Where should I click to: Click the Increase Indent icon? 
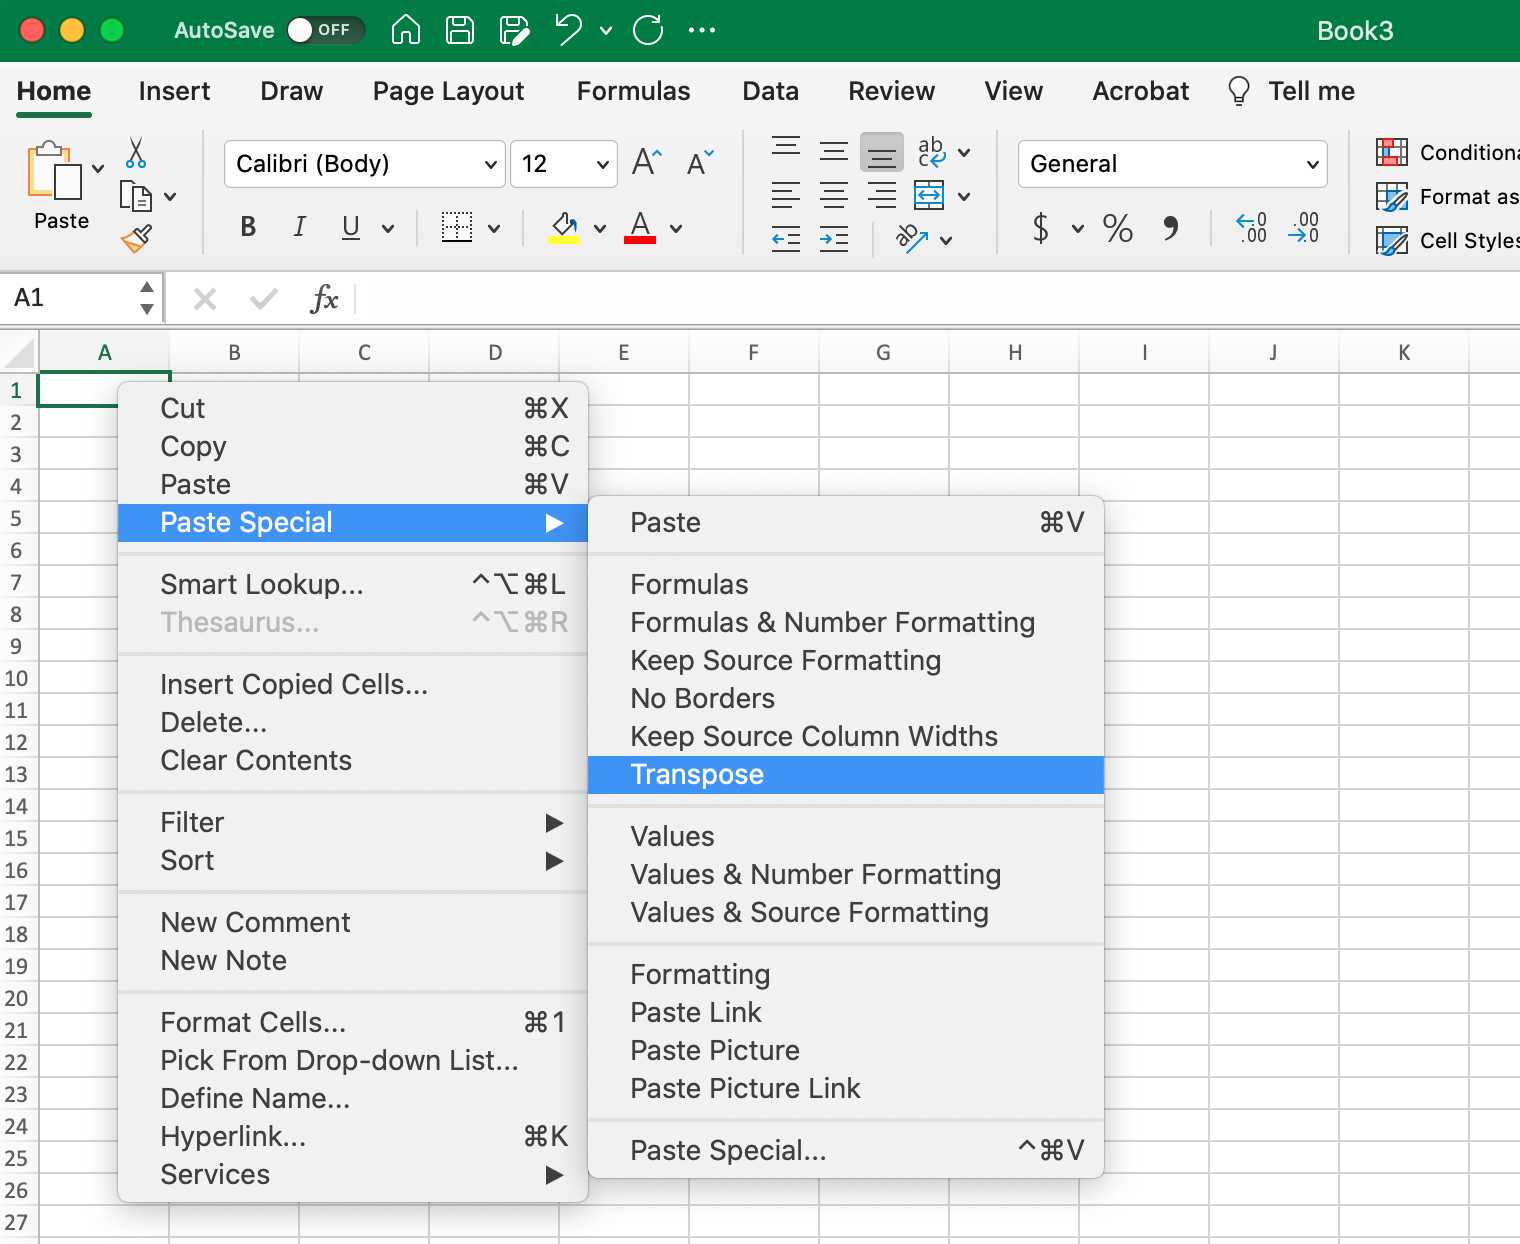click(834, 239)
